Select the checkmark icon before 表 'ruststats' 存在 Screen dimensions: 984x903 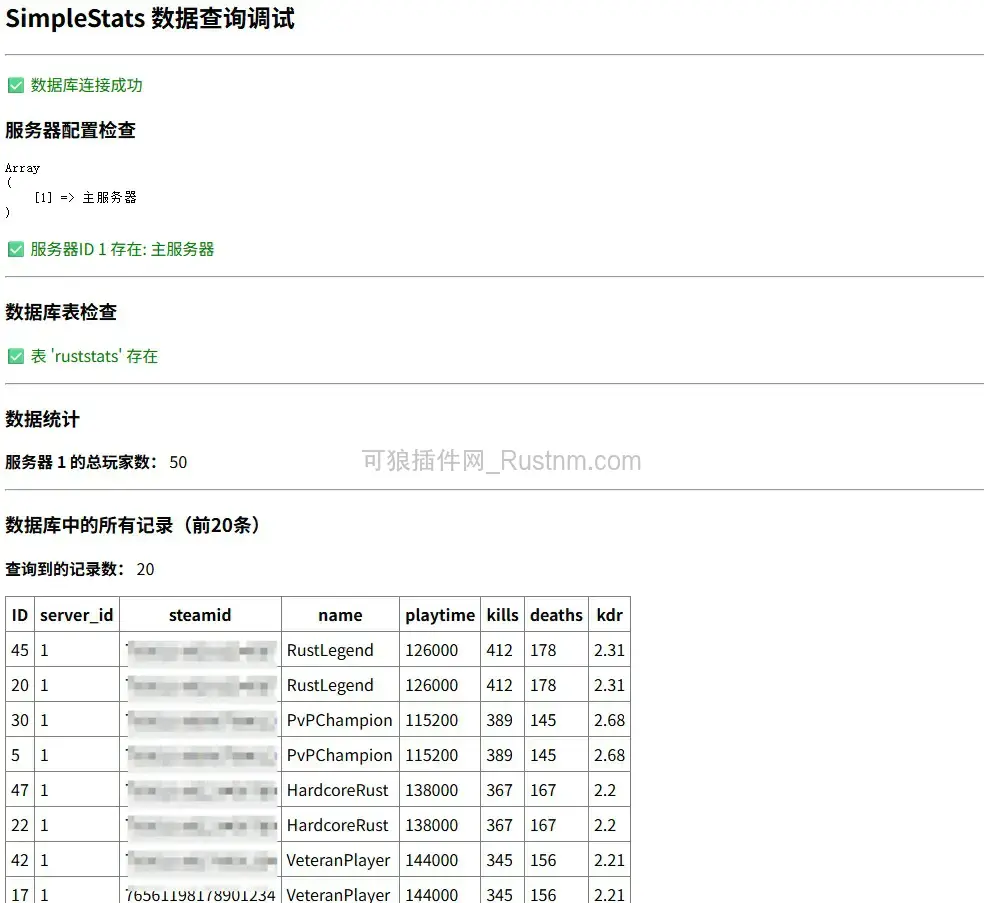coord(16,356)
